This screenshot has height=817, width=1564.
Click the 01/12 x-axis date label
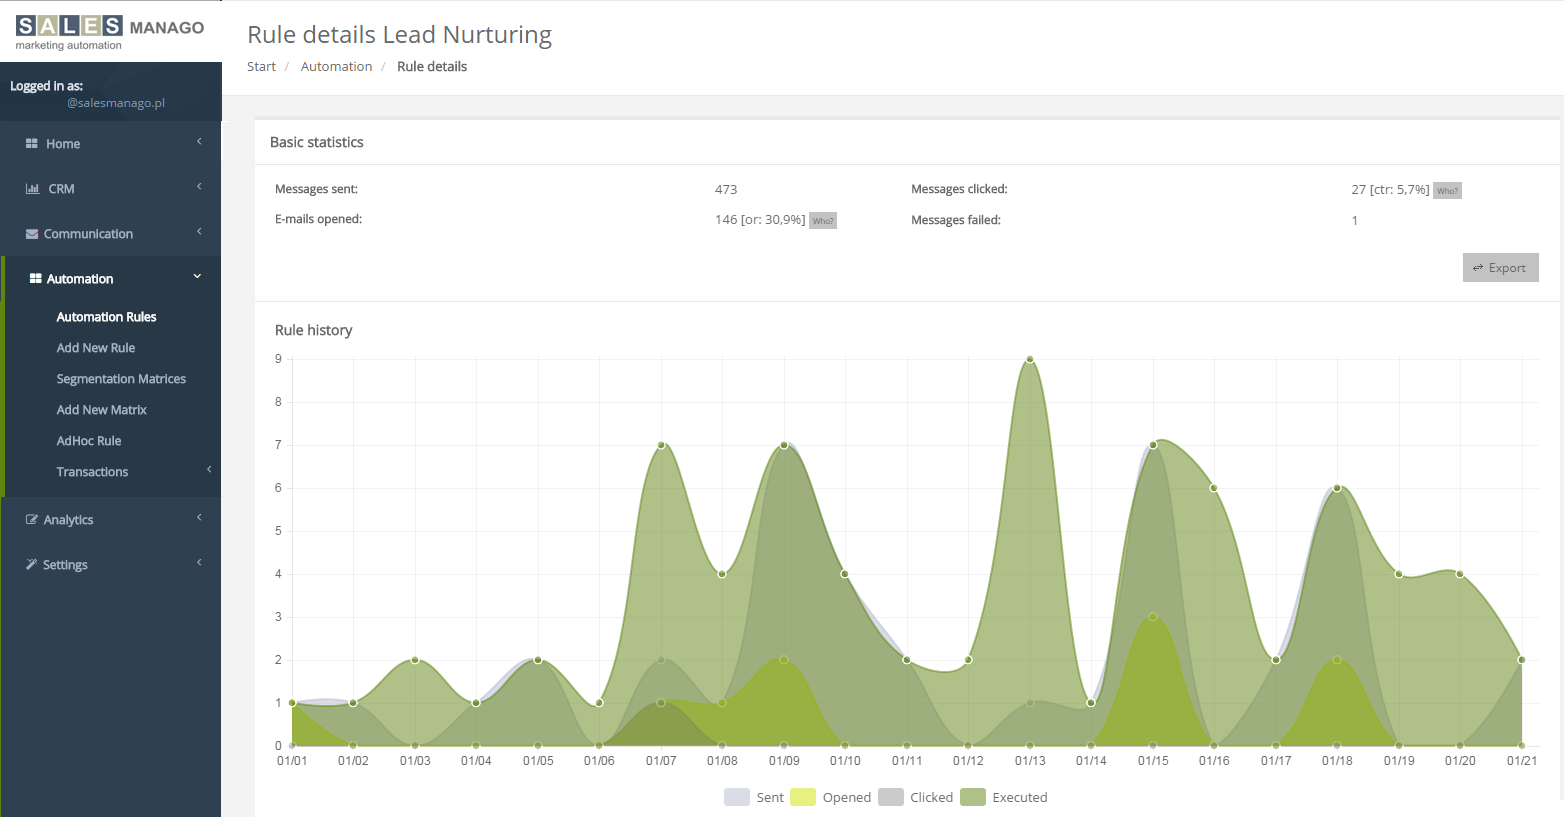[x=968, y=761]
